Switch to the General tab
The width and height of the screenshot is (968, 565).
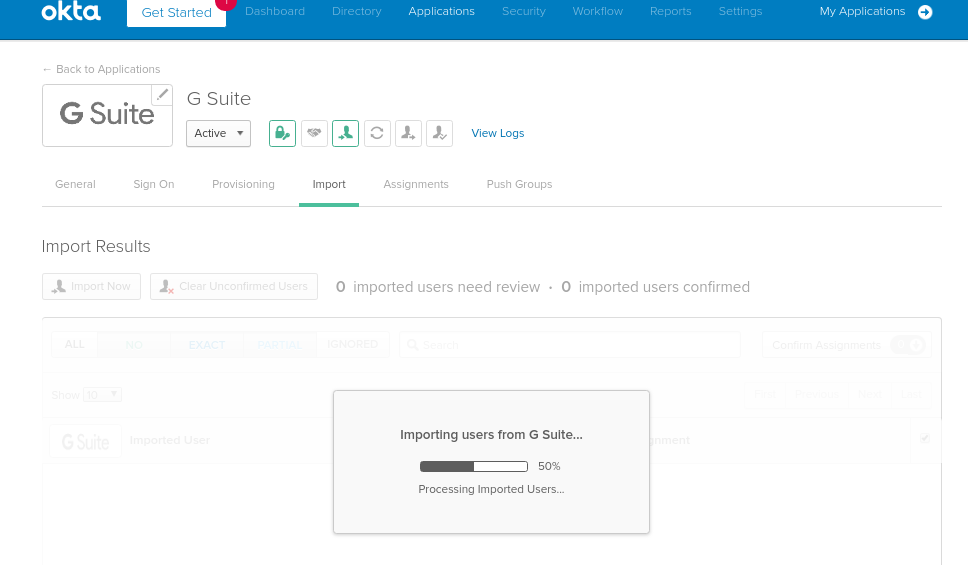pyautogui.click(x=75, y=184)
